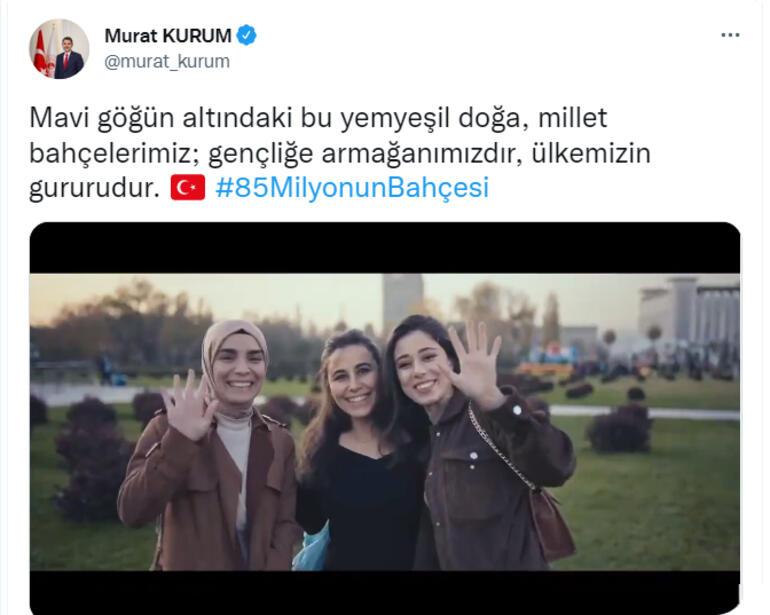
Task: Open the #85MilyonunBahçesi hashtag
Action: [x=352, y=188]
